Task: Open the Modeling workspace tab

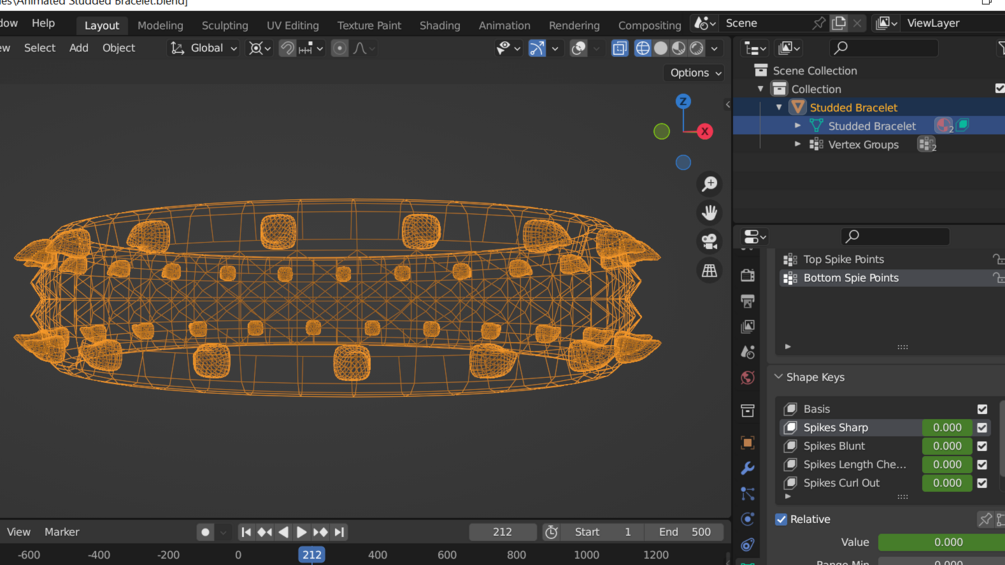Action: [x=160, y=26]
